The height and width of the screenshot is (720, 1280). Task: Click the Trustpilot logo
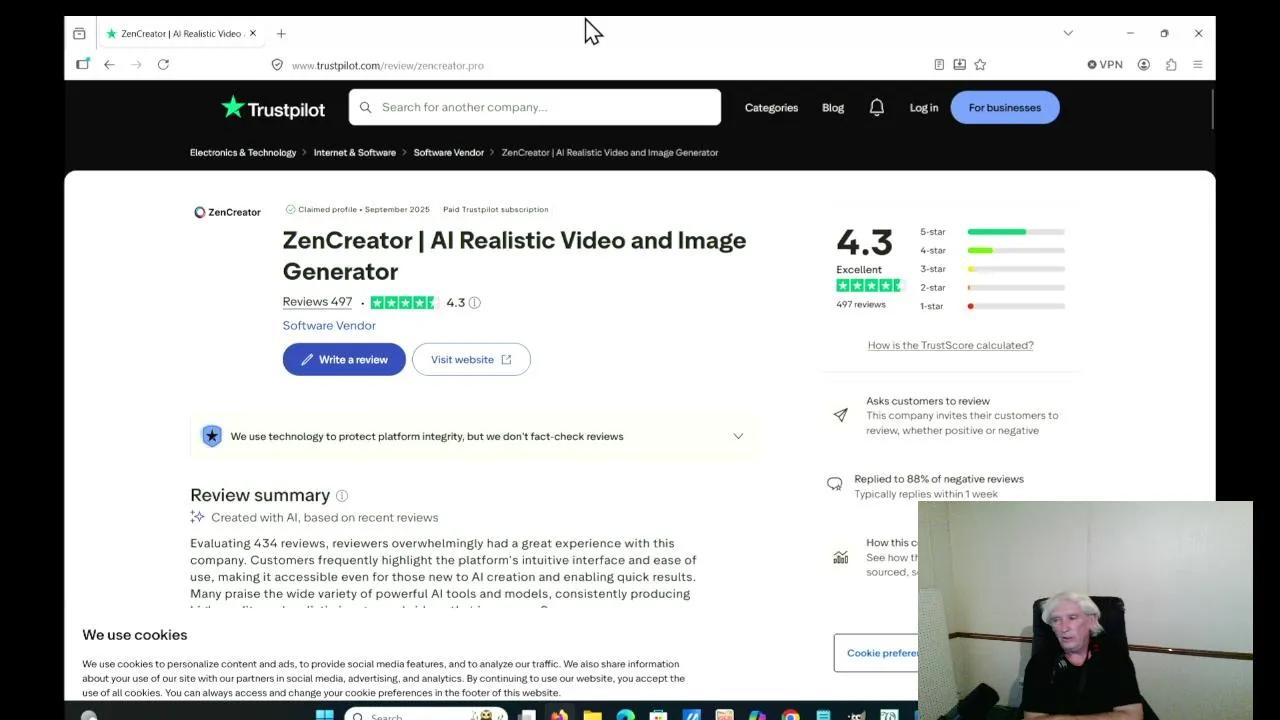coord(273,108)
